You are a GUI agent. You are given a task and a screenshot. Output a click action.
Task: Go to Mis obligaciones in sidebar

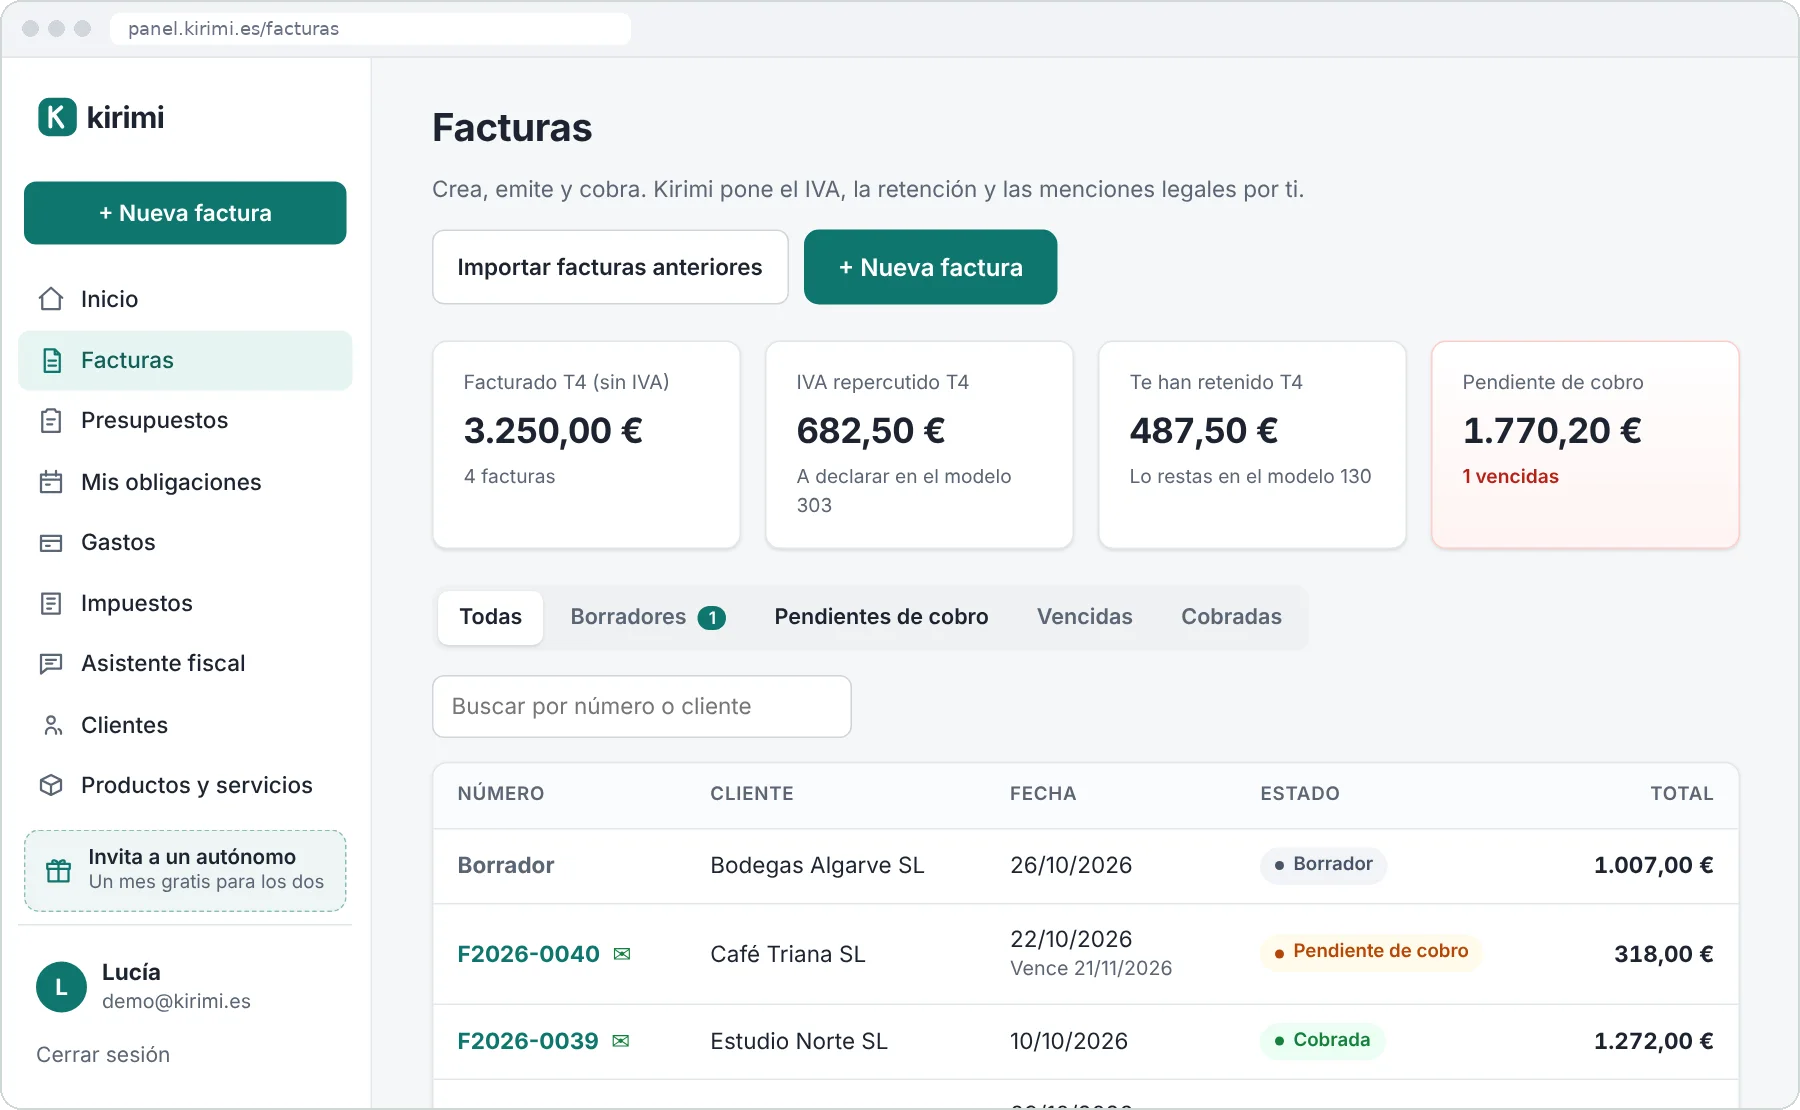[185, 482]
